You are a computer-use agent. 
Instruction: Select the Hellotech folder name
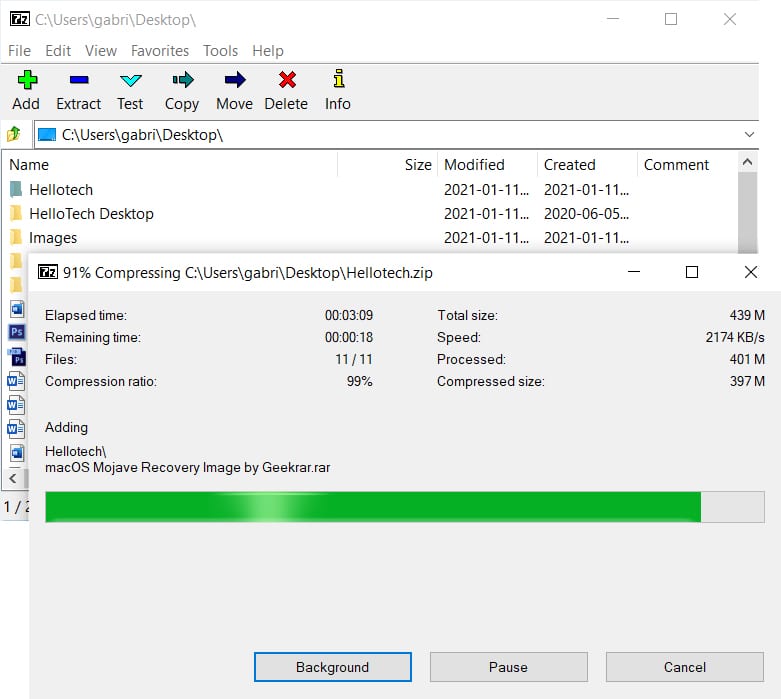(61, 189)
